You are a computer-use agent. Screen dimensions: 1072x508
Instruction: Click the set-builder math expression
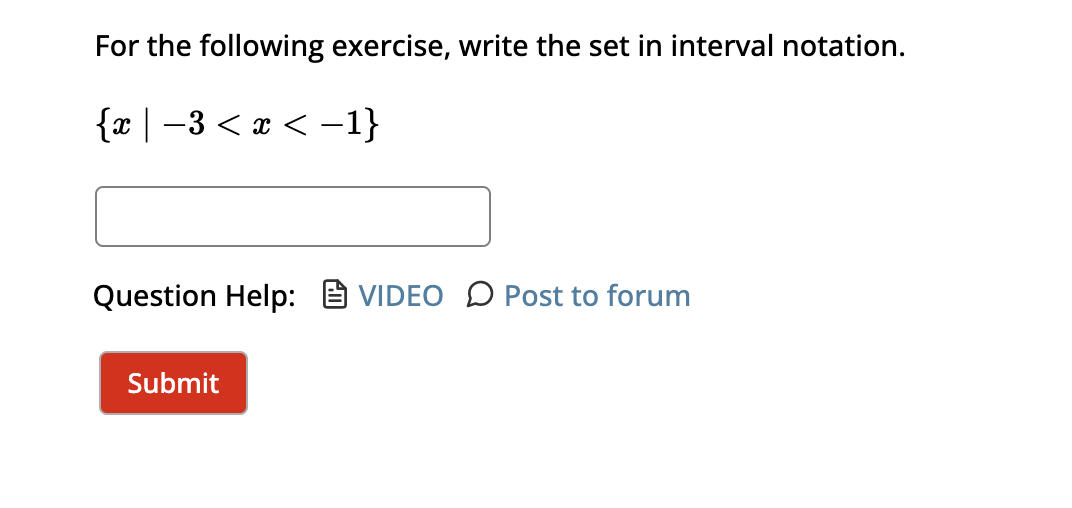236,126
